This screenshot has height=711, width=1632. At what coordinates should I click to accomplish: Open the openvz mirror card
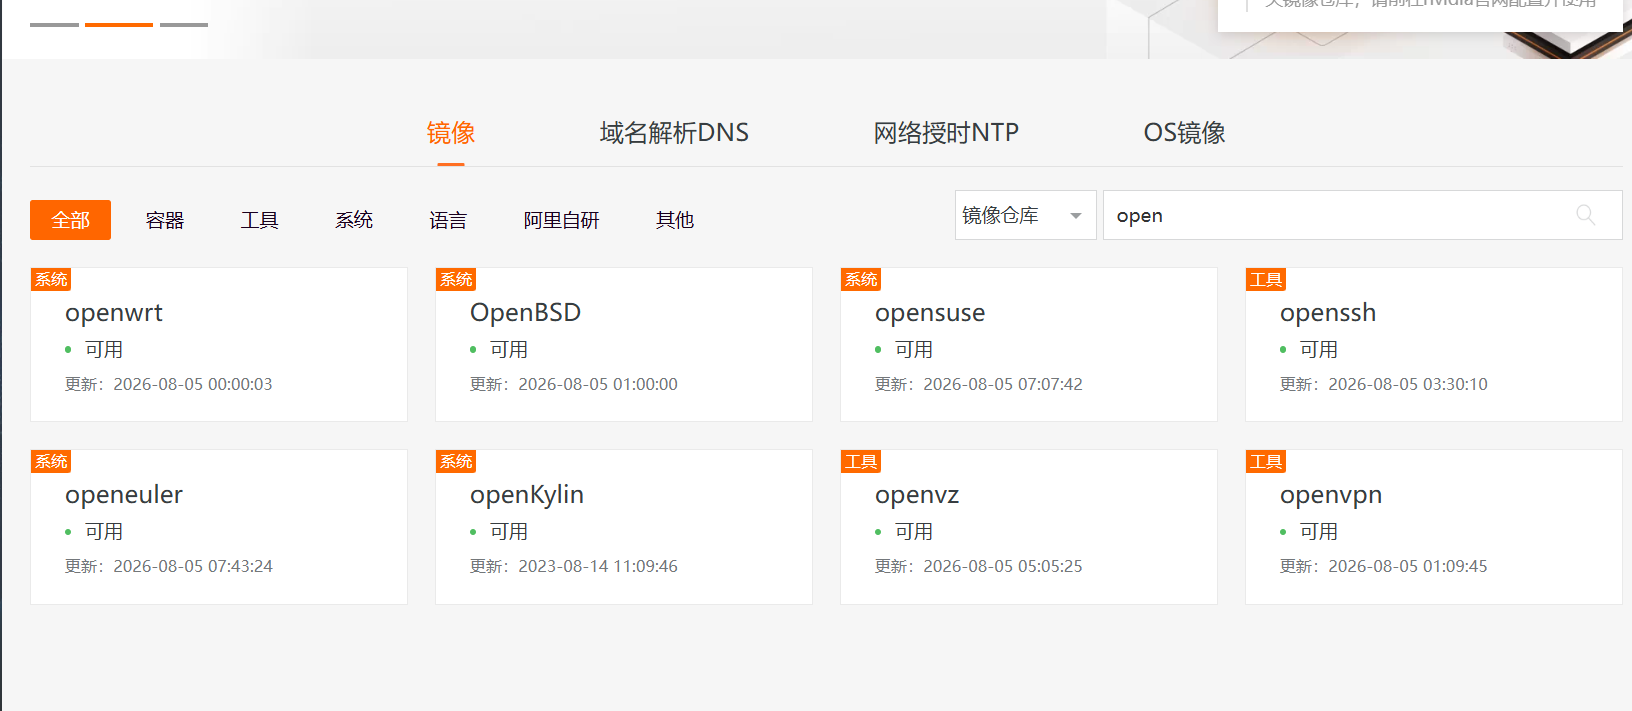(1029, 527)
